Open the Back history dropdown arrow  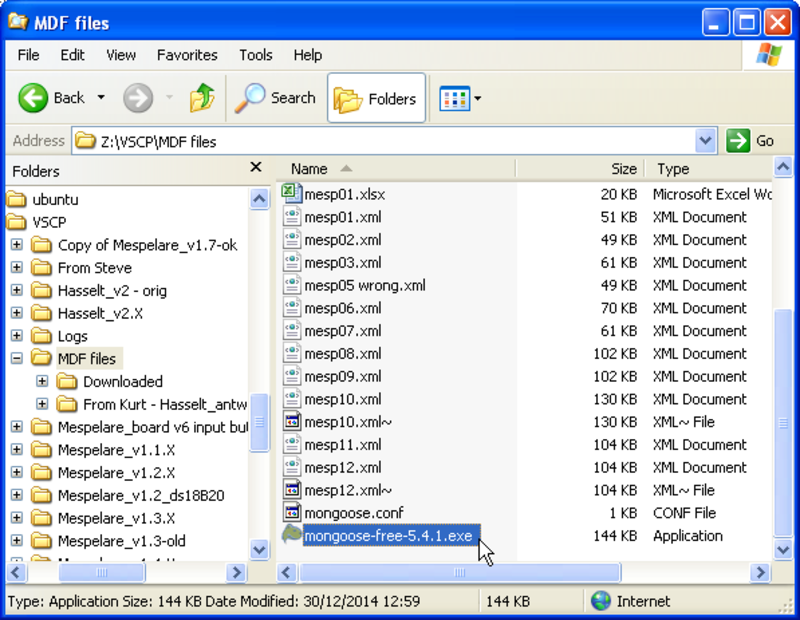pos(101,98)
